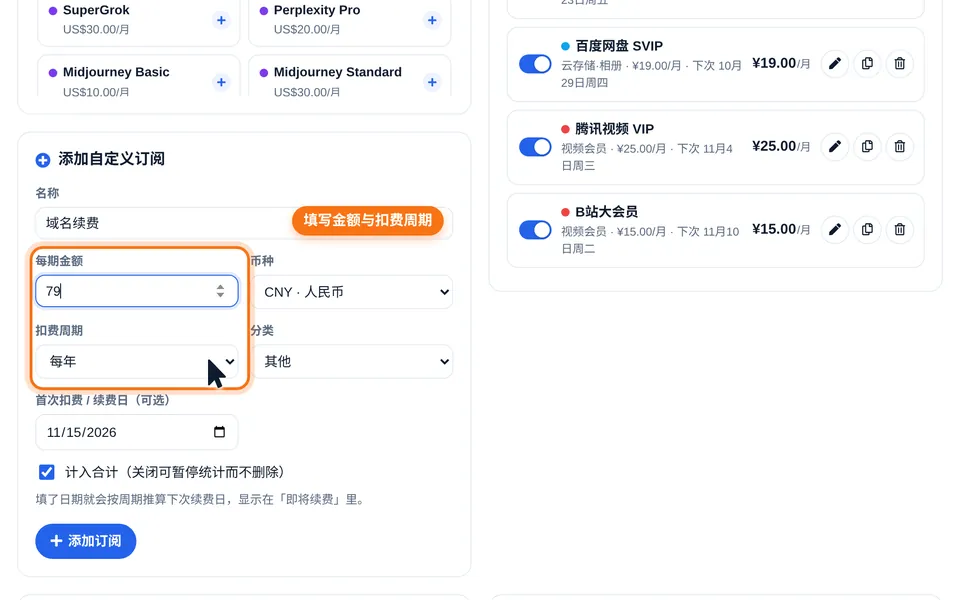Click the 腾讯视频 VIP title
Image resolution: width=960 pixels, height=600 pixels.
pos(615,129)
